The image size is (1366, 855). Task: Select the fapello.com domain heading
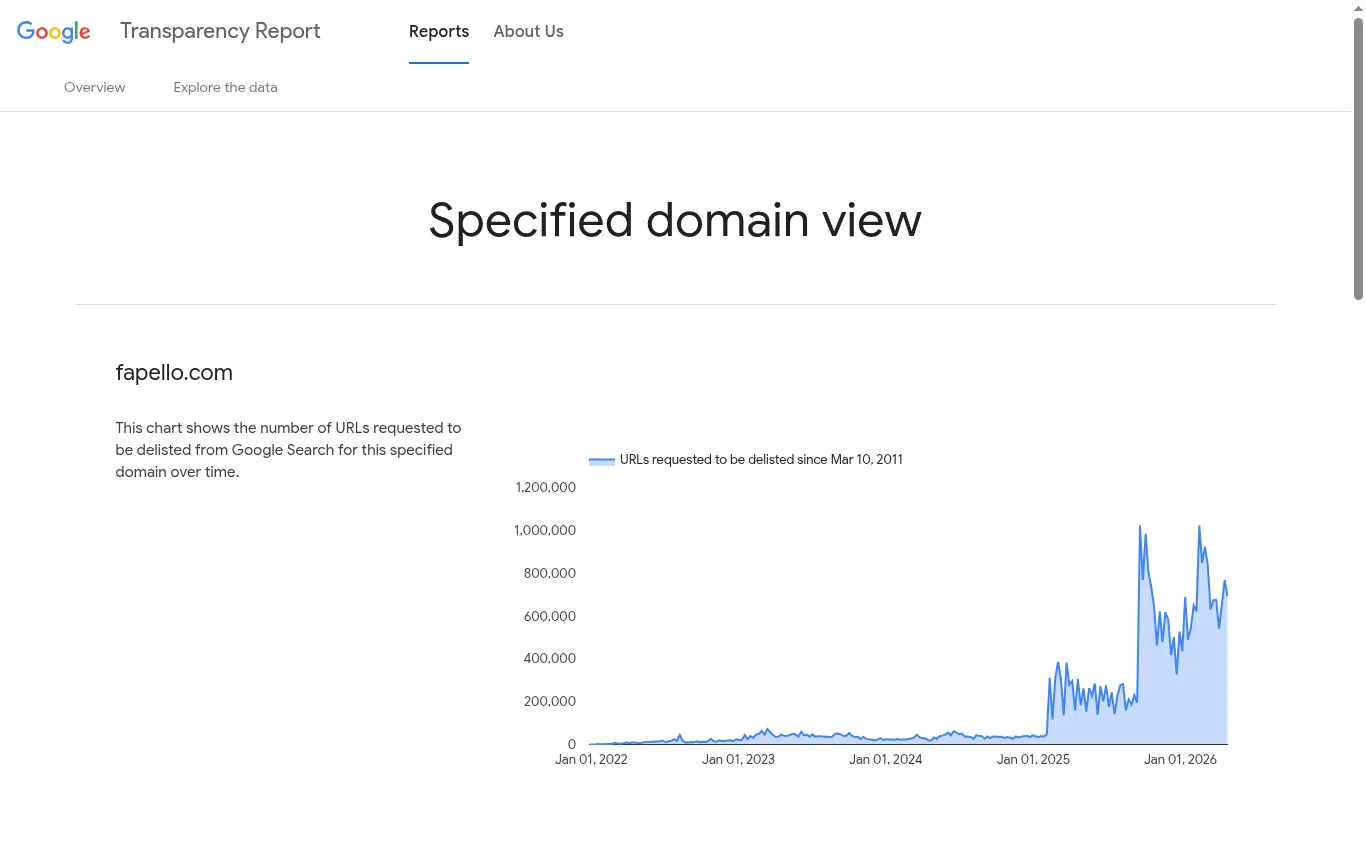[174, 373]
